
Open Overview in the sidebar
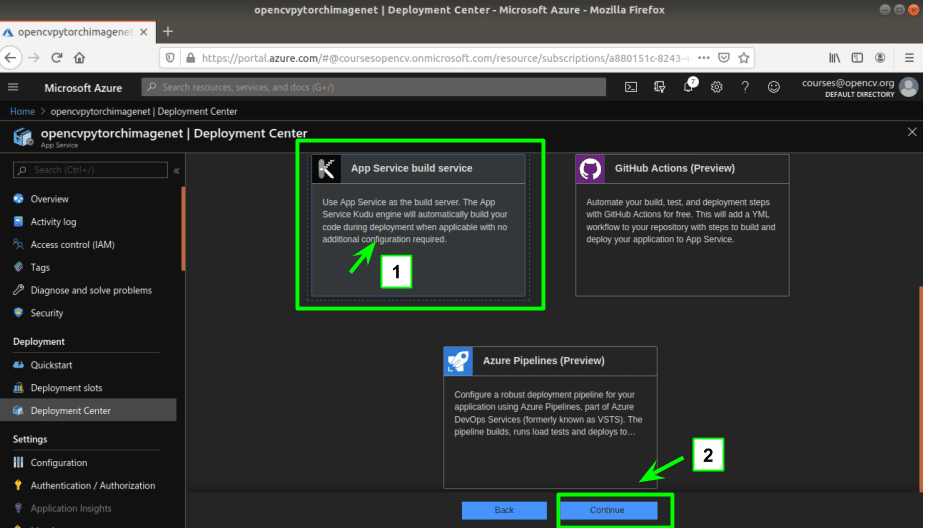tap(50, 199)
